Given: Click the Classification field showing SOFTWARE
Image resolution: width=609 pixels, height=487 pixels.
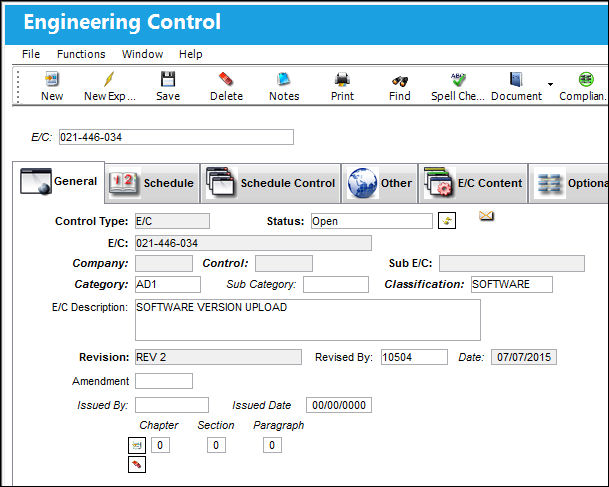Looking at the screenshot, I should (x=512, y=284).
